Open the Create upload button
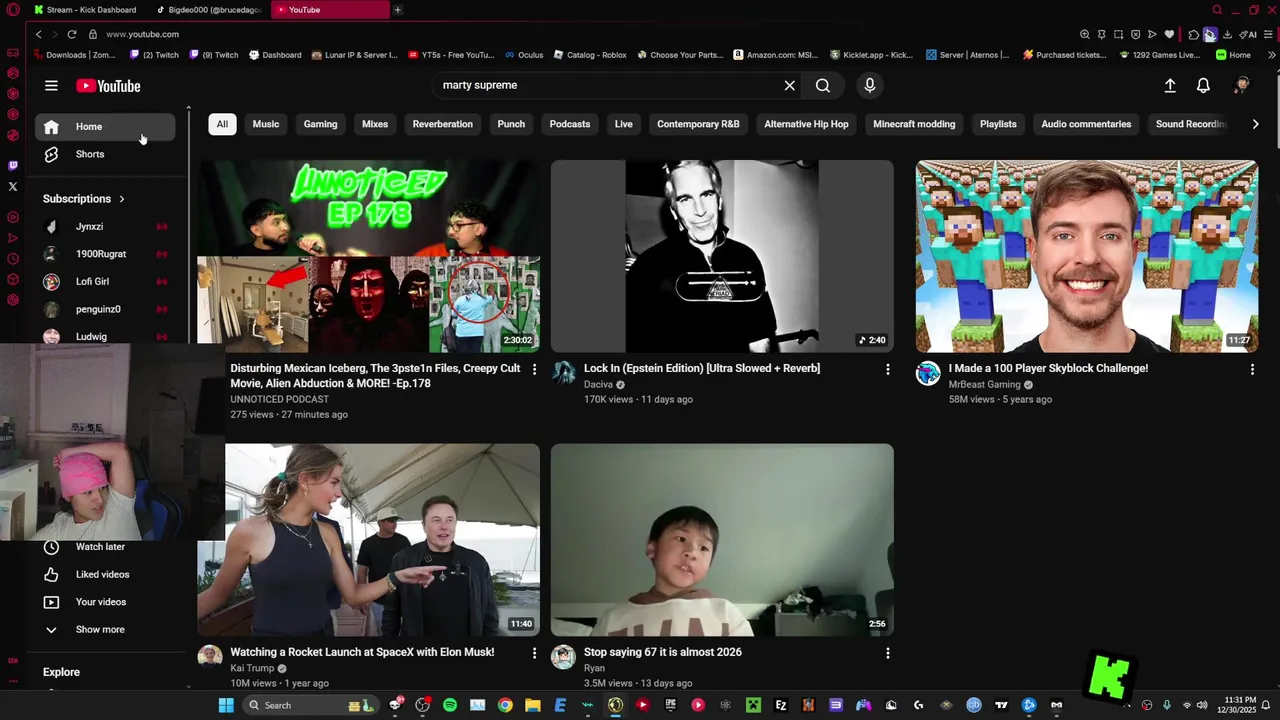Image resolution: width=1280 pixels, height=720 pixels. pyautogui.click(x=1170, y=86)
